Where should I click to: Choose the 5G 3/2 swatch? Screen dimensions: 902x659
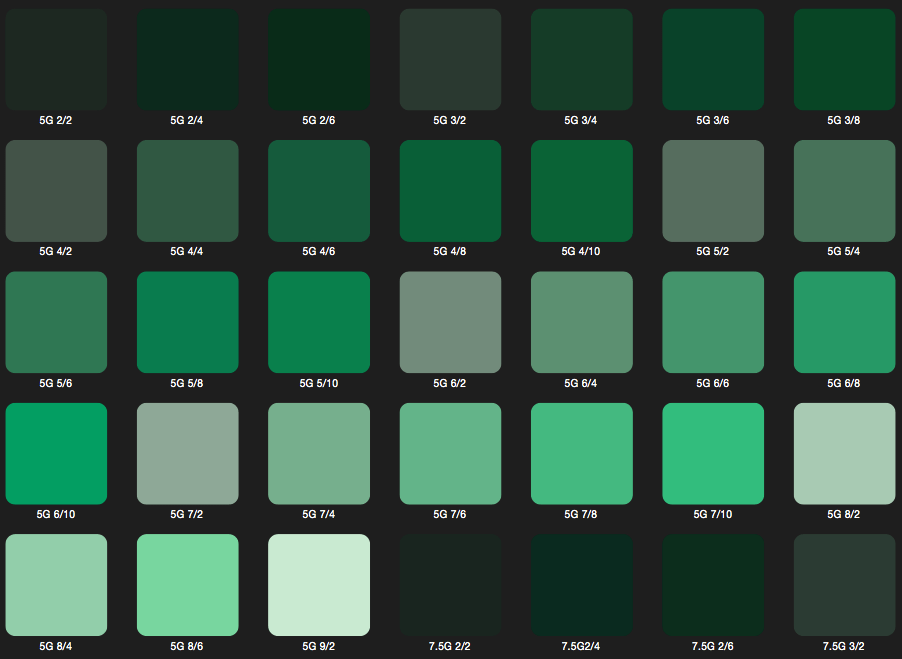coord(450,59)
